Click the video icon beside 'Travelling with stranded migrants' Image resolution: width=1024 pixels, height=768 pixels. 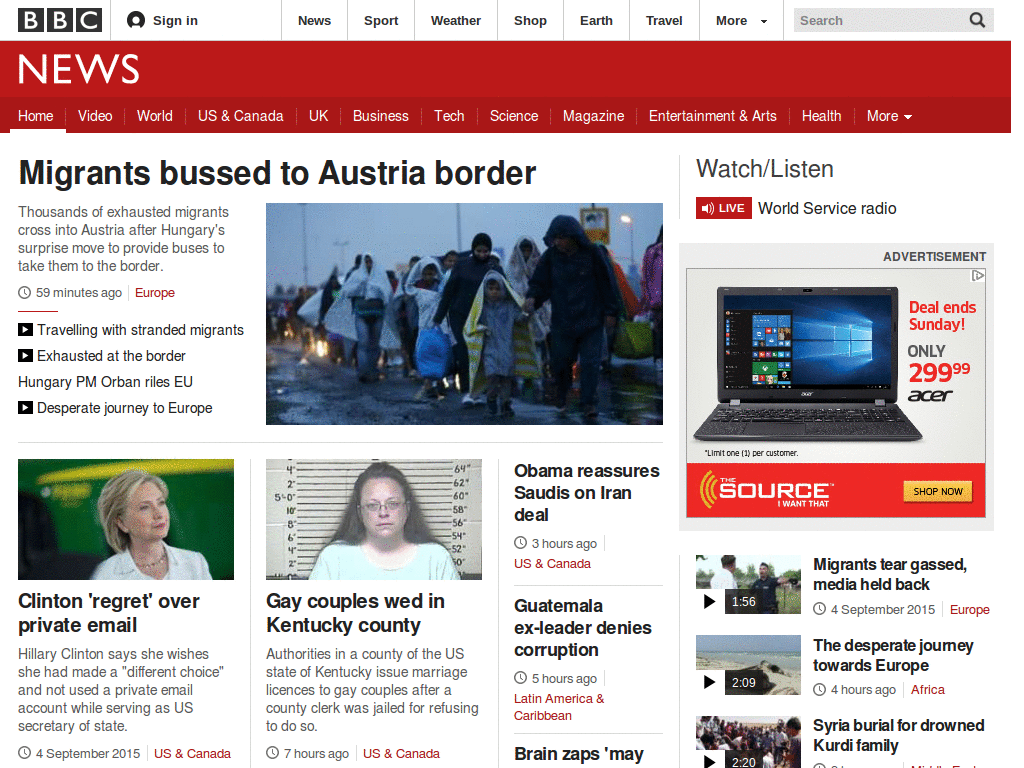coord(23,330)
